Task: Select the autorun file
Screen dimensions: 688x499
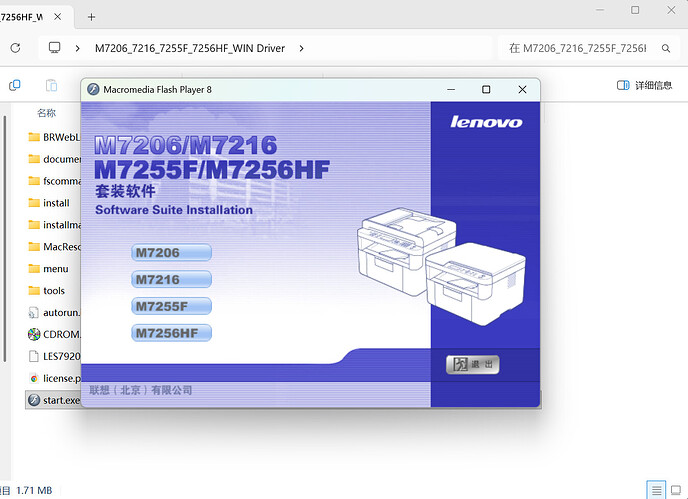Action: (54, 312)
